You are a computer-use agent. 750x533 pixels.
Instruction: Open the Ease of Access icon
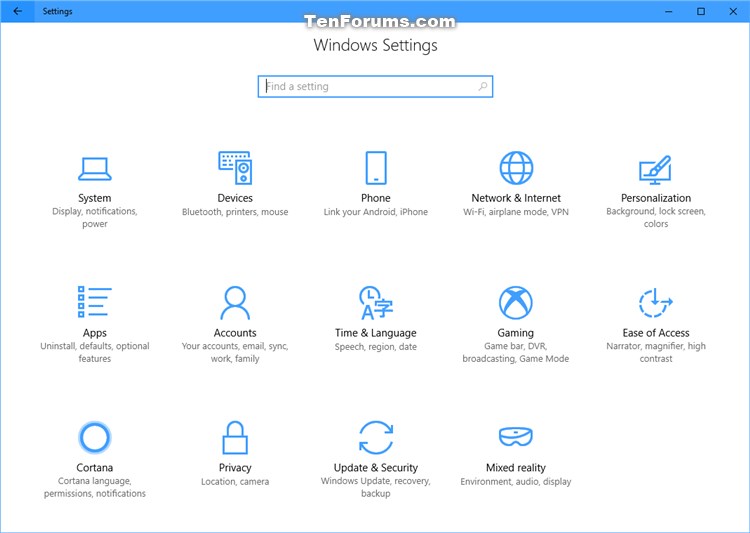coord(655,302)
